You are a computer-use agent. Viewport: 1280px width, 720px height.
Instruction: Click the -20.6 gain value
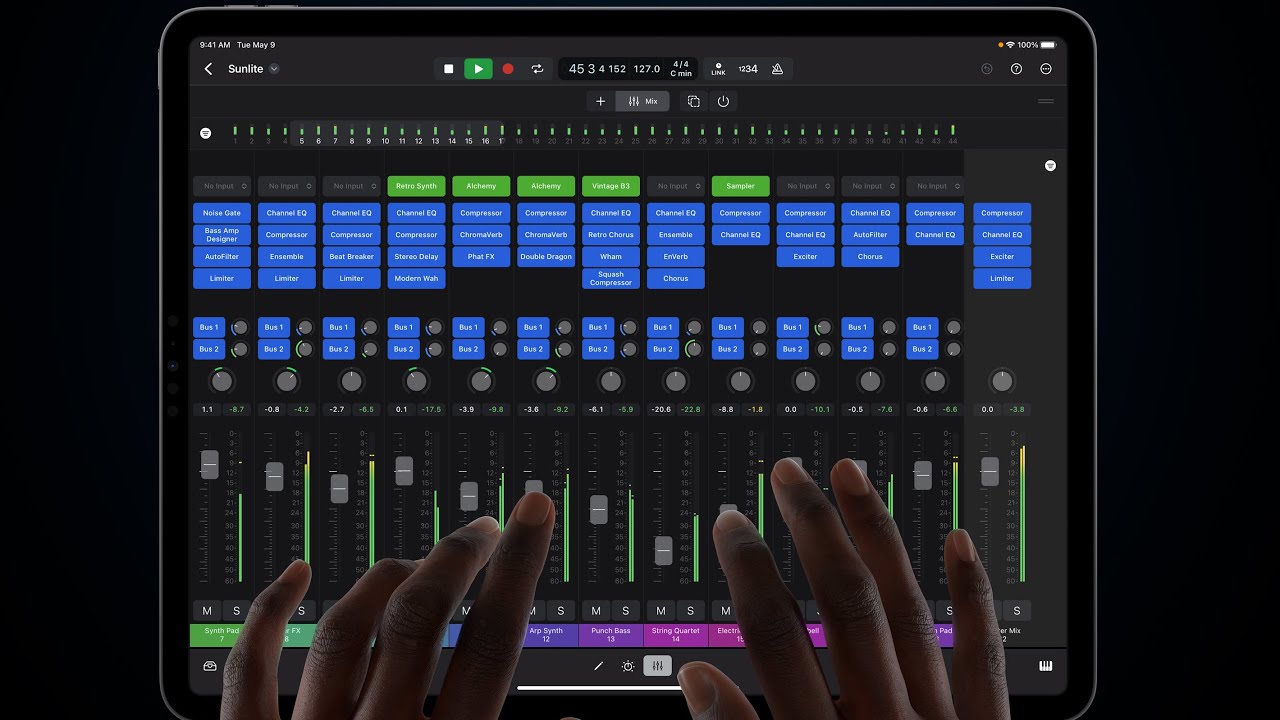point(661,409)
